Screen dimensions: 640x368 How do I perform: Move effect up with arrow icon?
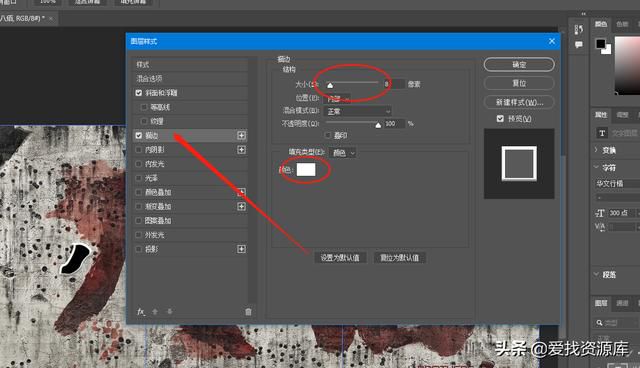(155, 312)
